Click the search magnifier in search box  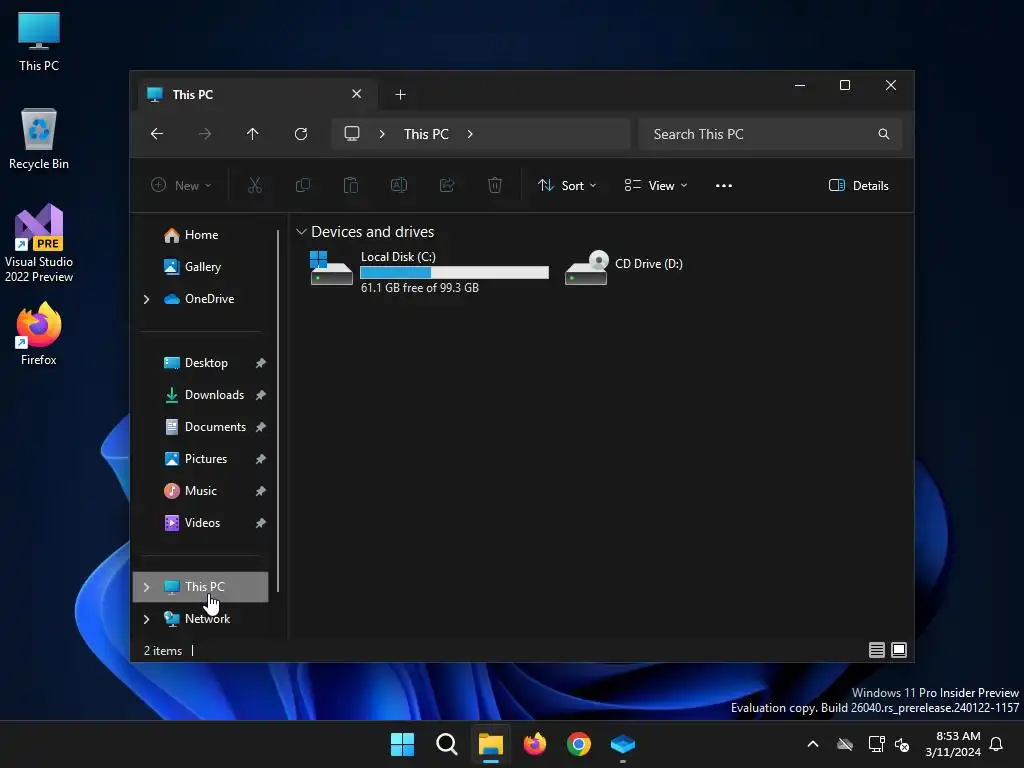[884, 134]
